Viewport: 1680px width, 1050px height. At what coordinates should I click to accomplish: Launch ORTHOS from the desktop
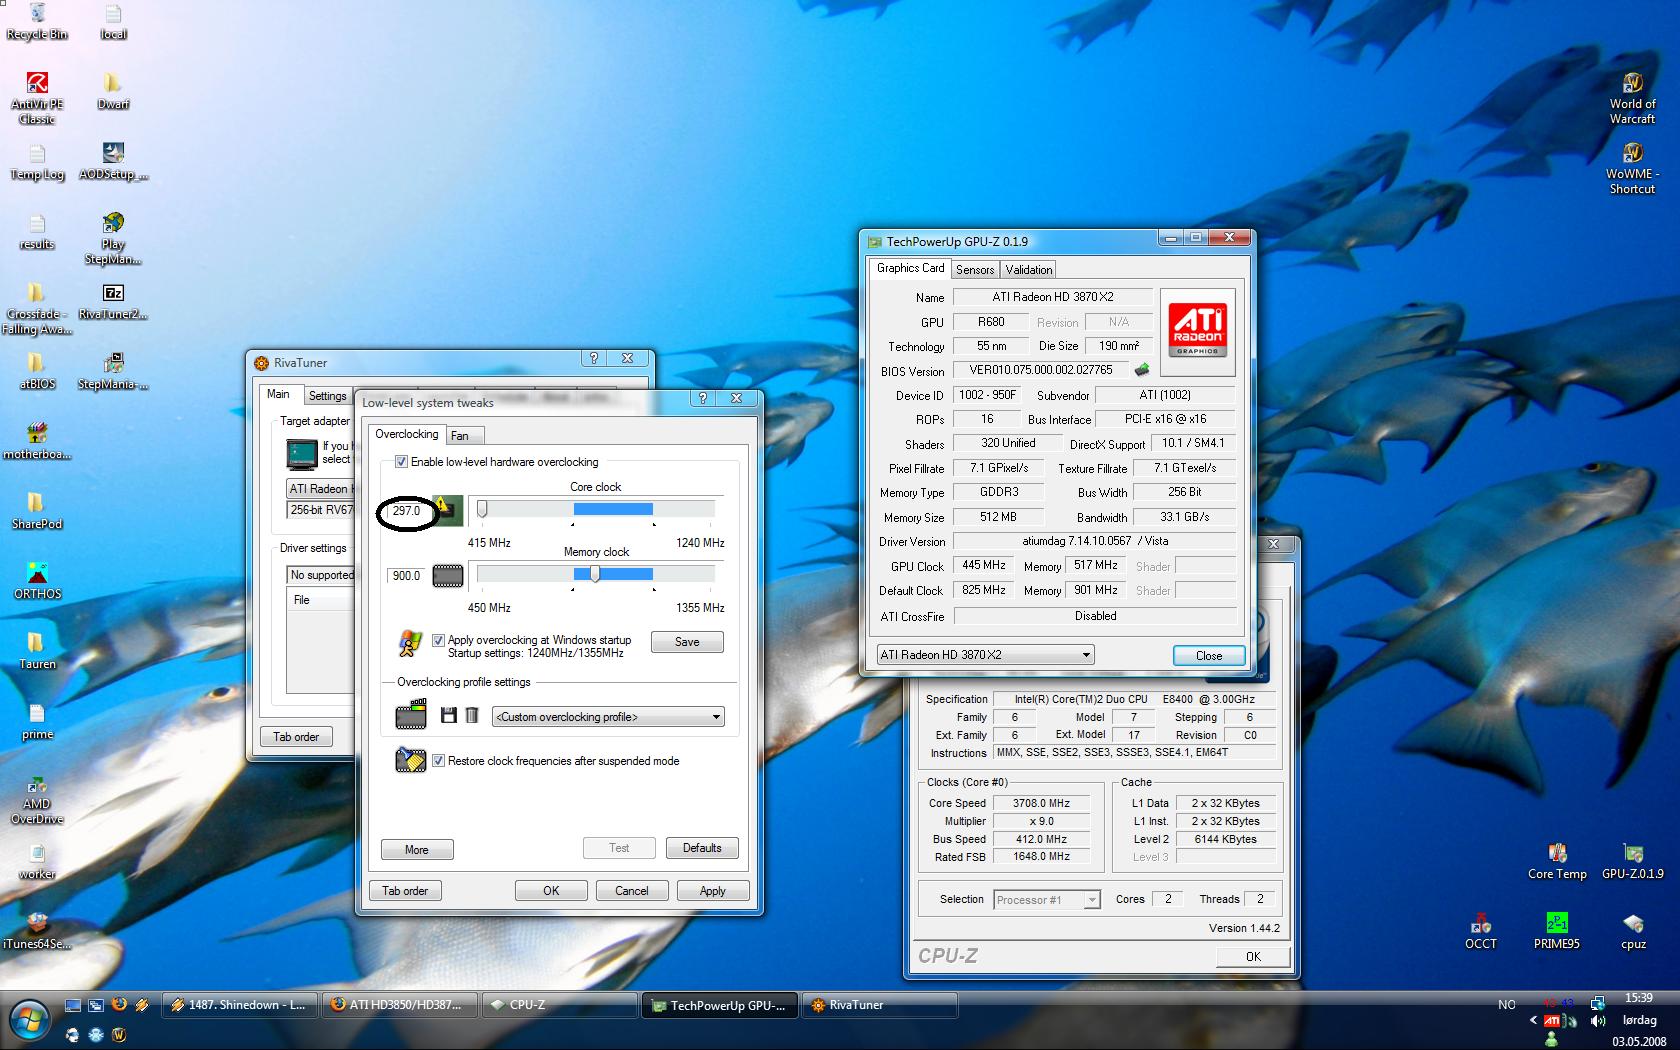pos(37,581)
